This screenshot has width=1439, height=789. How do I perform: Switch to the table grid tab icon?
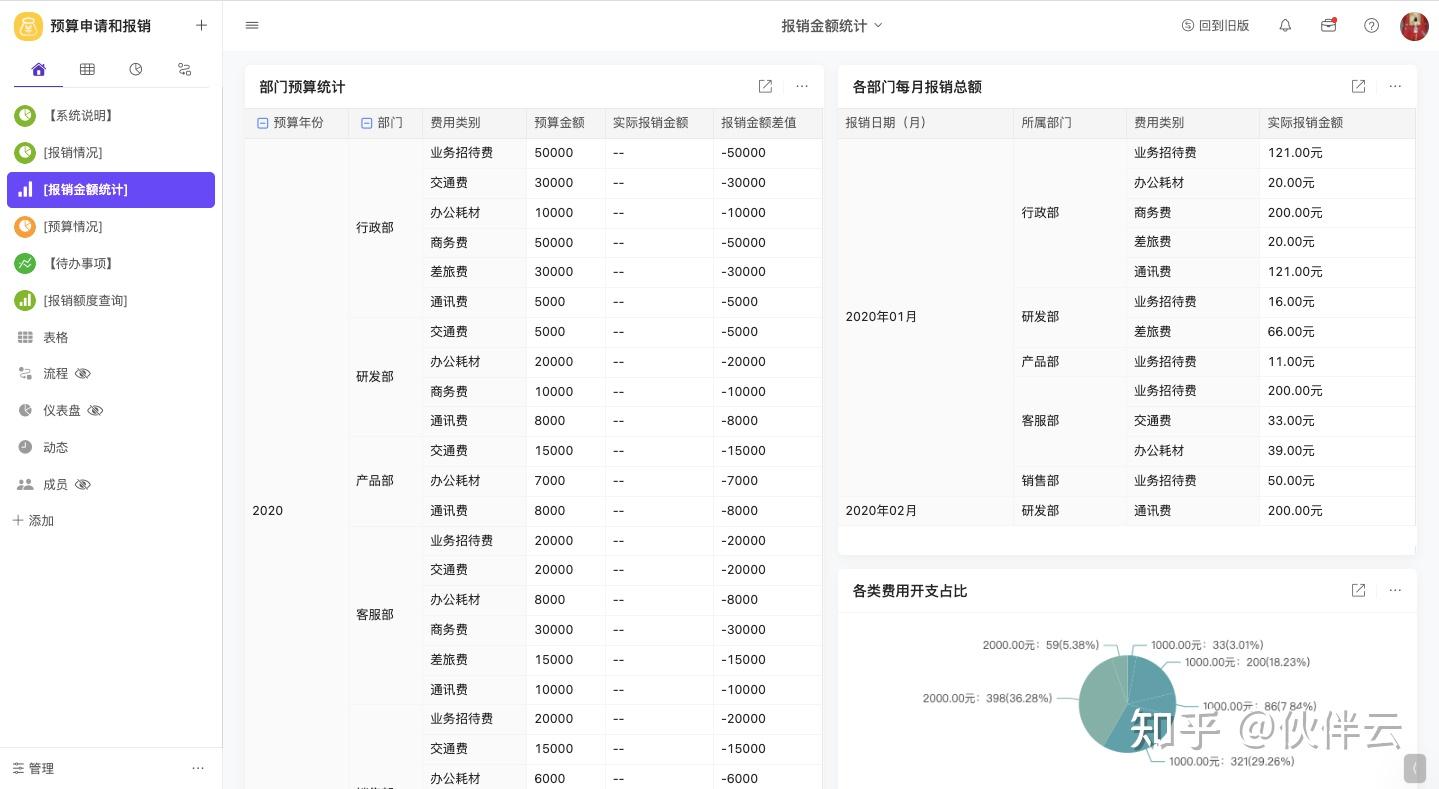tap(87, 69)
